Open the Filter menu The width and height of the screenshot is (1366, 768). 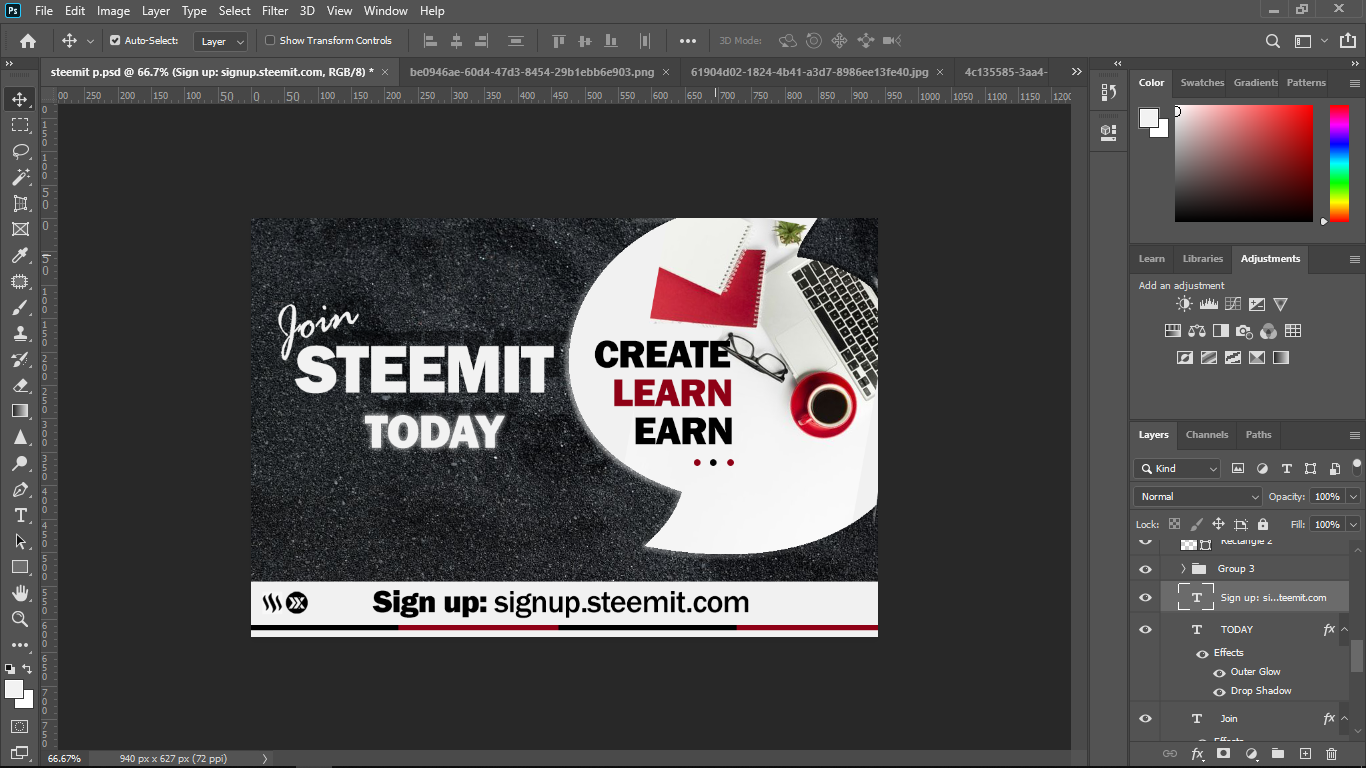click(275, 11)
